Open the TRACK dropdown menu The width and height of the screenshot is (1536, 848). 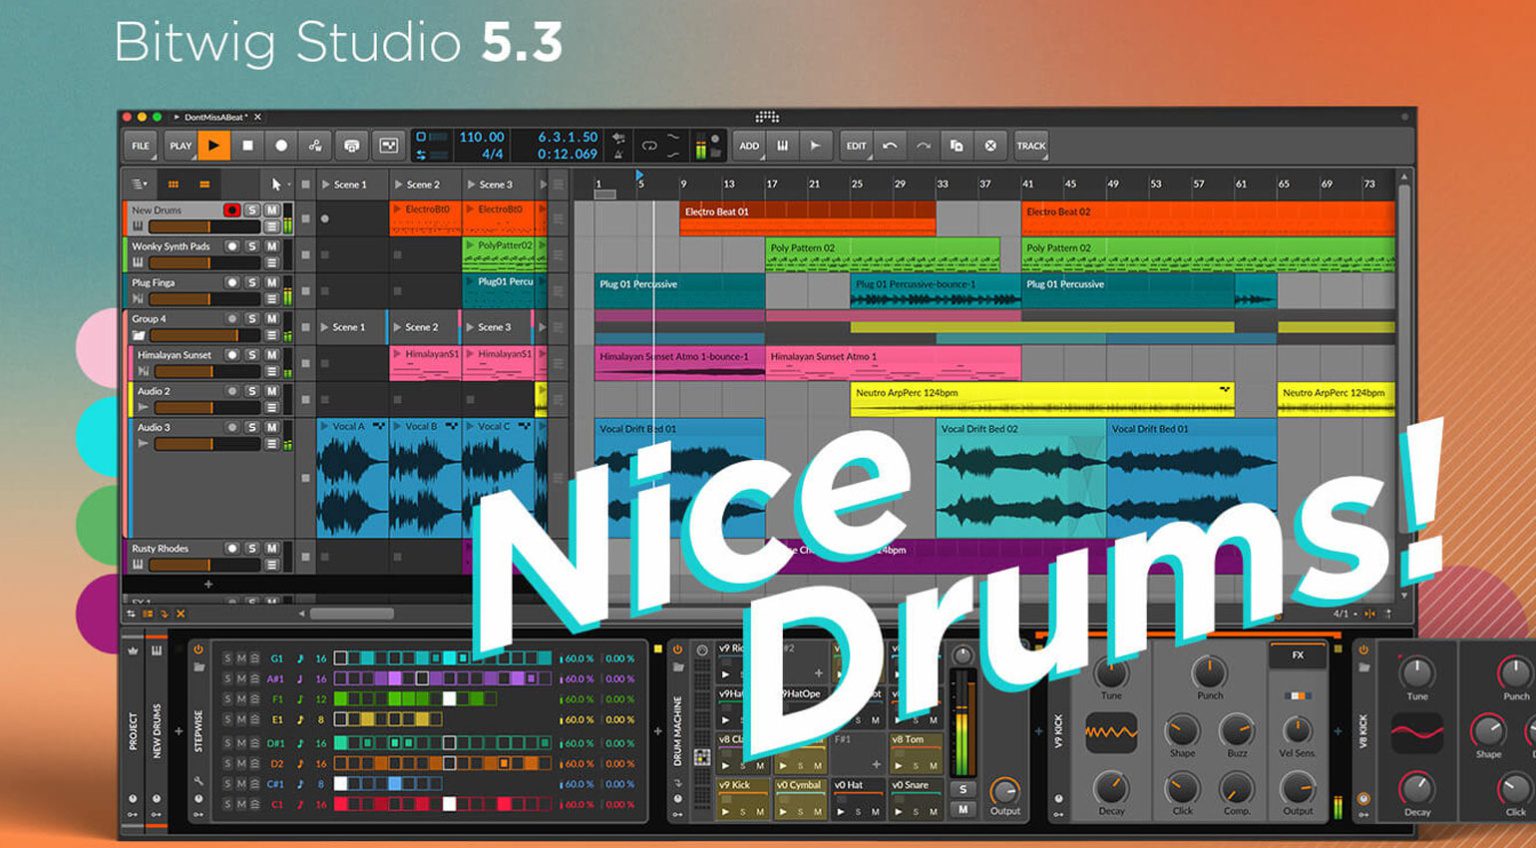1030,146
